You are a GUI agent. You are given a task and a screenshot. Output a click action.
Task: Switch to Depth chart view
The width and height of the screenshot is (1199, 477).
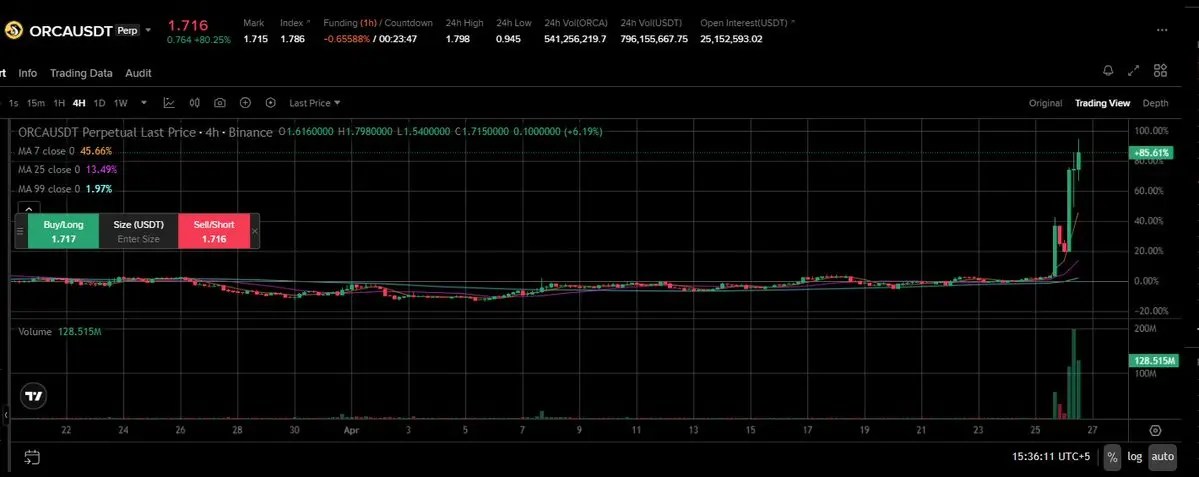click(x=1155, y=103)
